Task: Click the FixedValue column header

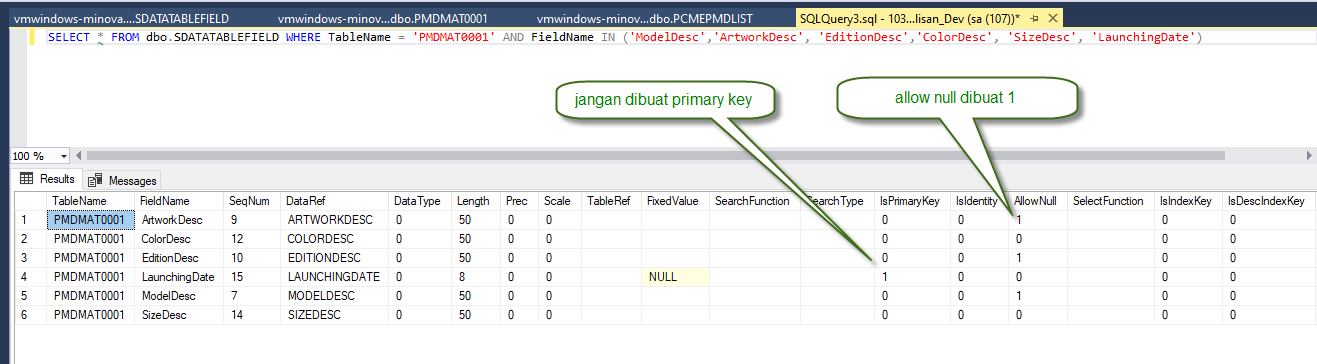Action: pyautogui.click(x=674, y=201)
